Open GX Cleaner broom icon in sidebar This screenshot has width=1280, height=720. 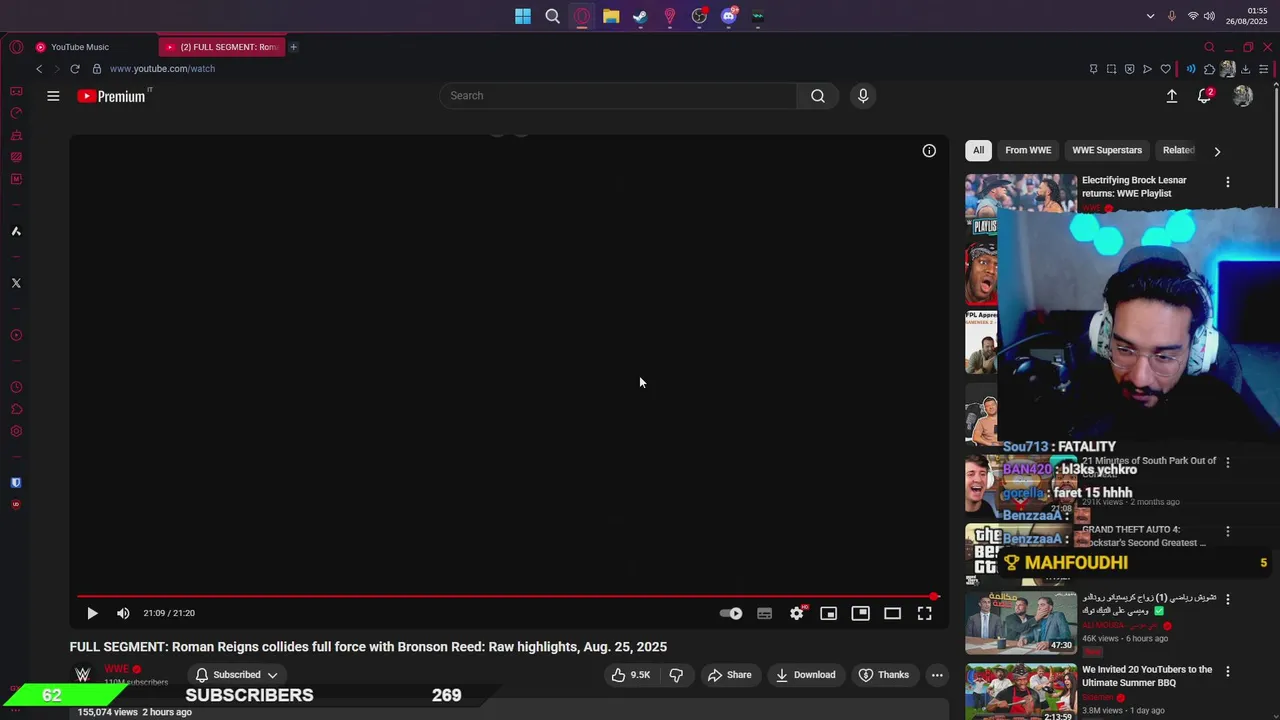[16, 135]
